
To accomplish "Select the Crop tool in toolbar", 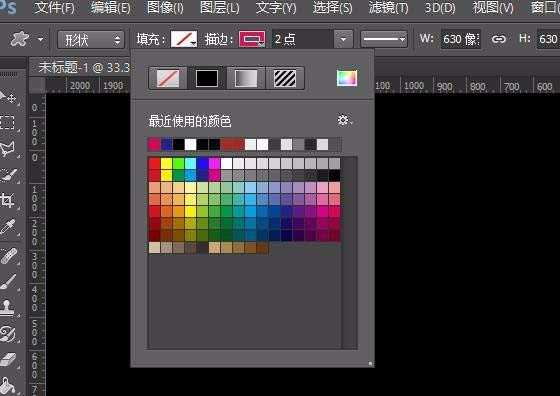I will [x=8, y=201].
